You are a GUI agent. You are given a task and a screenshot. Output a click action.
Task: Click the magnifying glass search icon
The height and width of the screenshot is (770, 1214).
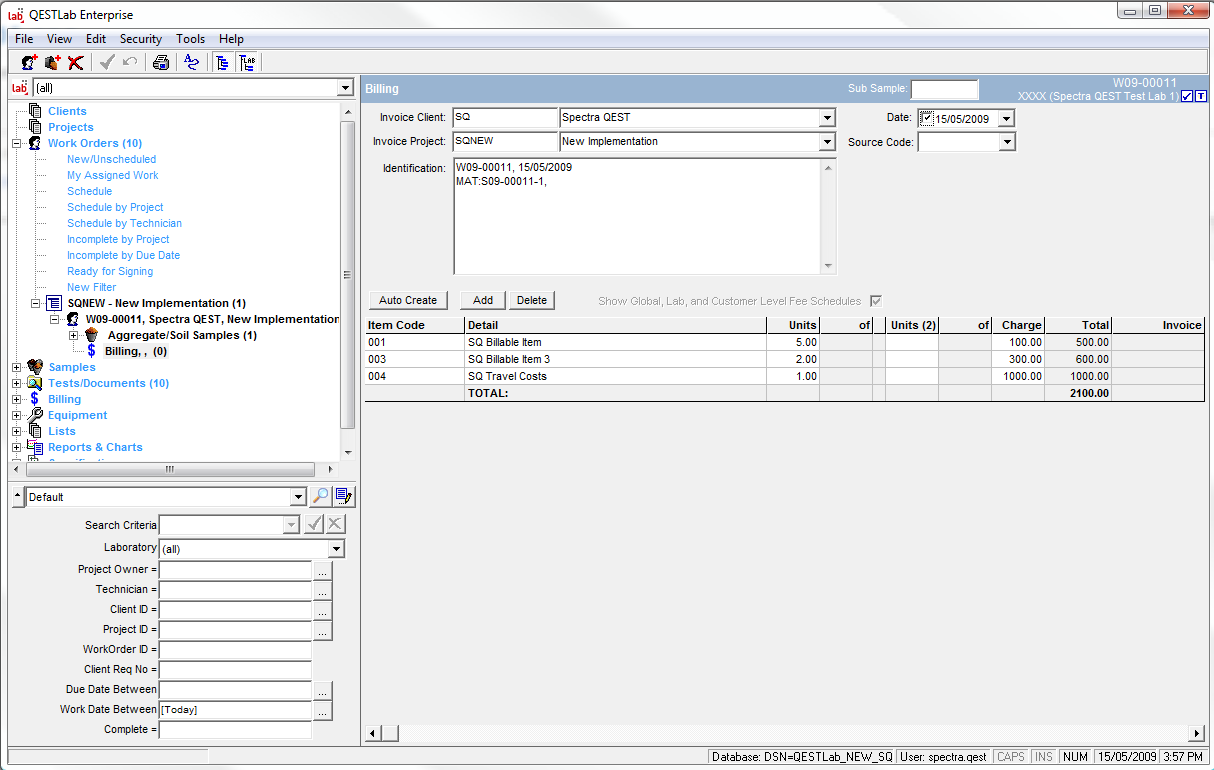(321, 497)
